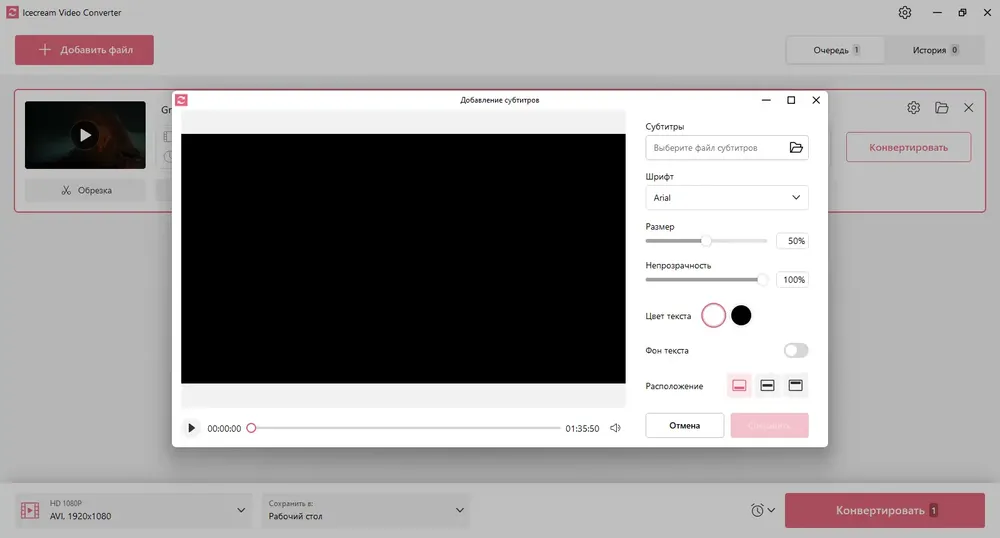1000x538 pixels.
Task: Switch to the История tab
Action: coord(934,50)
